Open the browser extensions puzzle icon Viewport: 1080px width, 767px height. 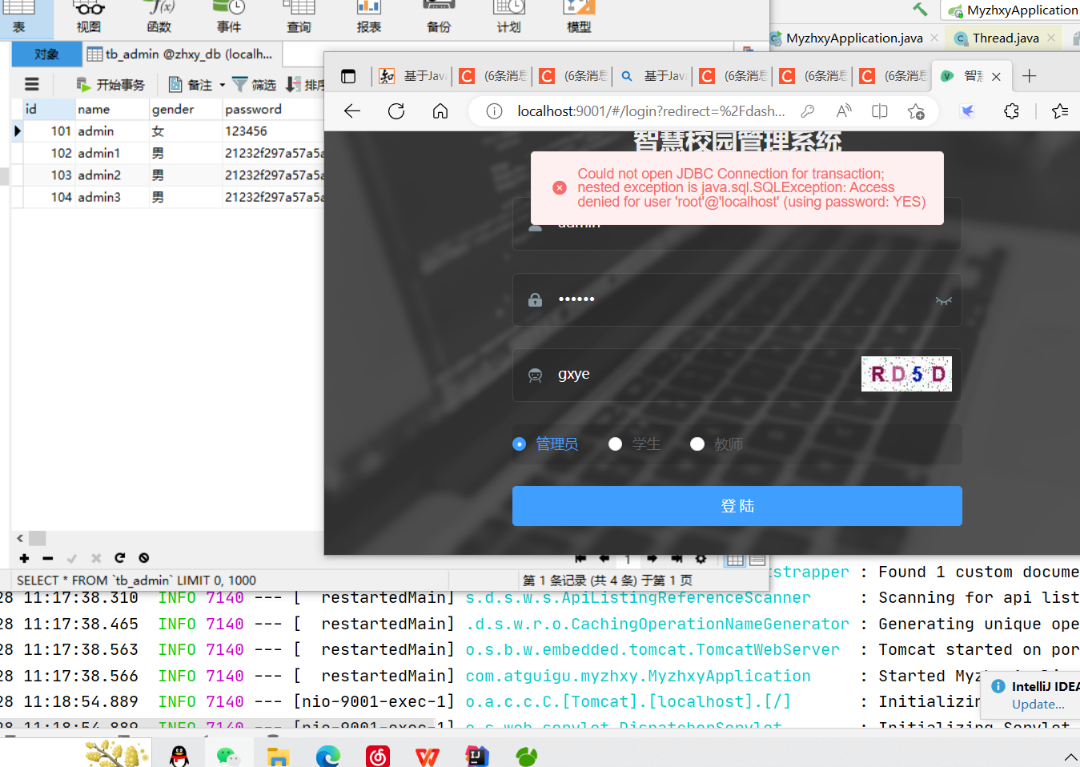click(x=1011, y=111)
